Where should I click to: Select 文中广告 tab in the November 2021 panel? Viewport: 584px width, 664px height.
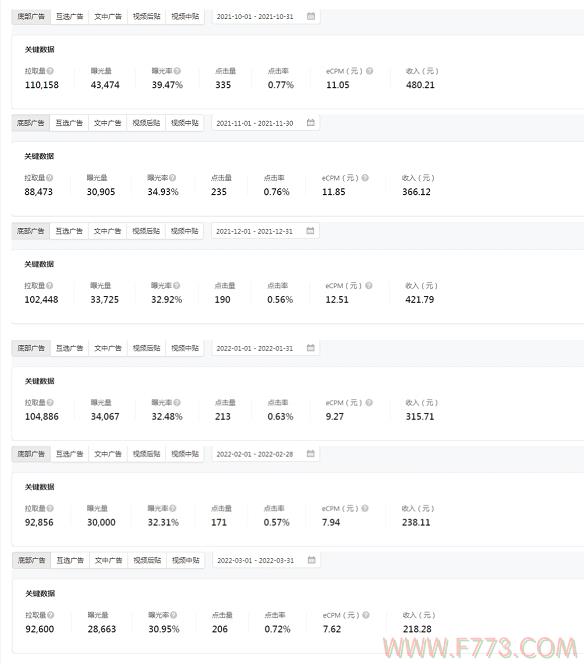108,123
